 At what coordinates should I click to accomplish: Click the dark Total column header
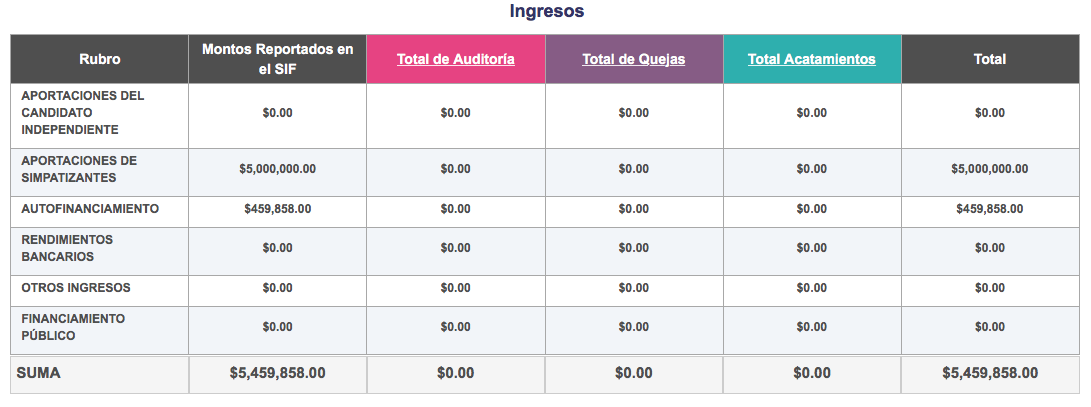point(990,59)
